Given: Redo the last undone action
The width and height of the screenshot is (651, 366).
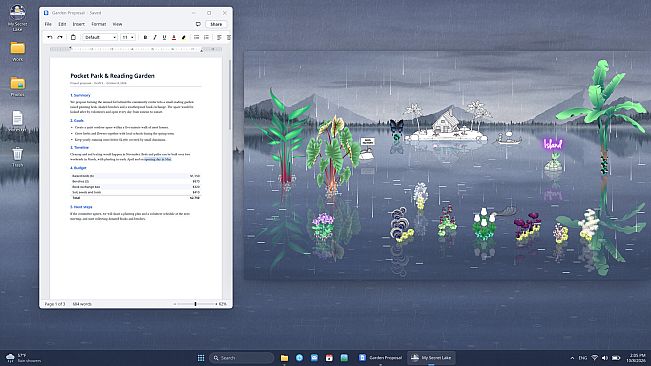Looking at the screenshot, I should tap(60, 37).
